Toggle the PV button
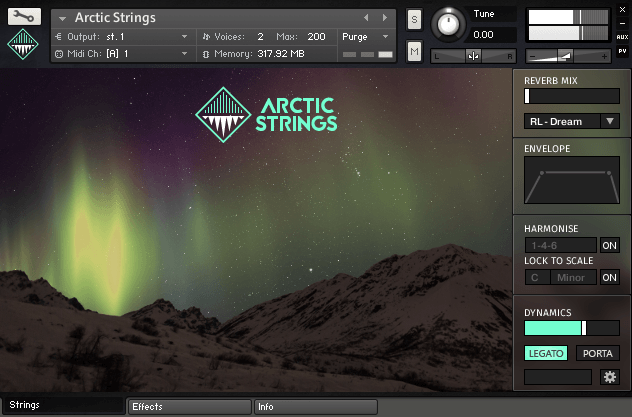The width and height of the screenshot is (632, 417). [622, 51]
